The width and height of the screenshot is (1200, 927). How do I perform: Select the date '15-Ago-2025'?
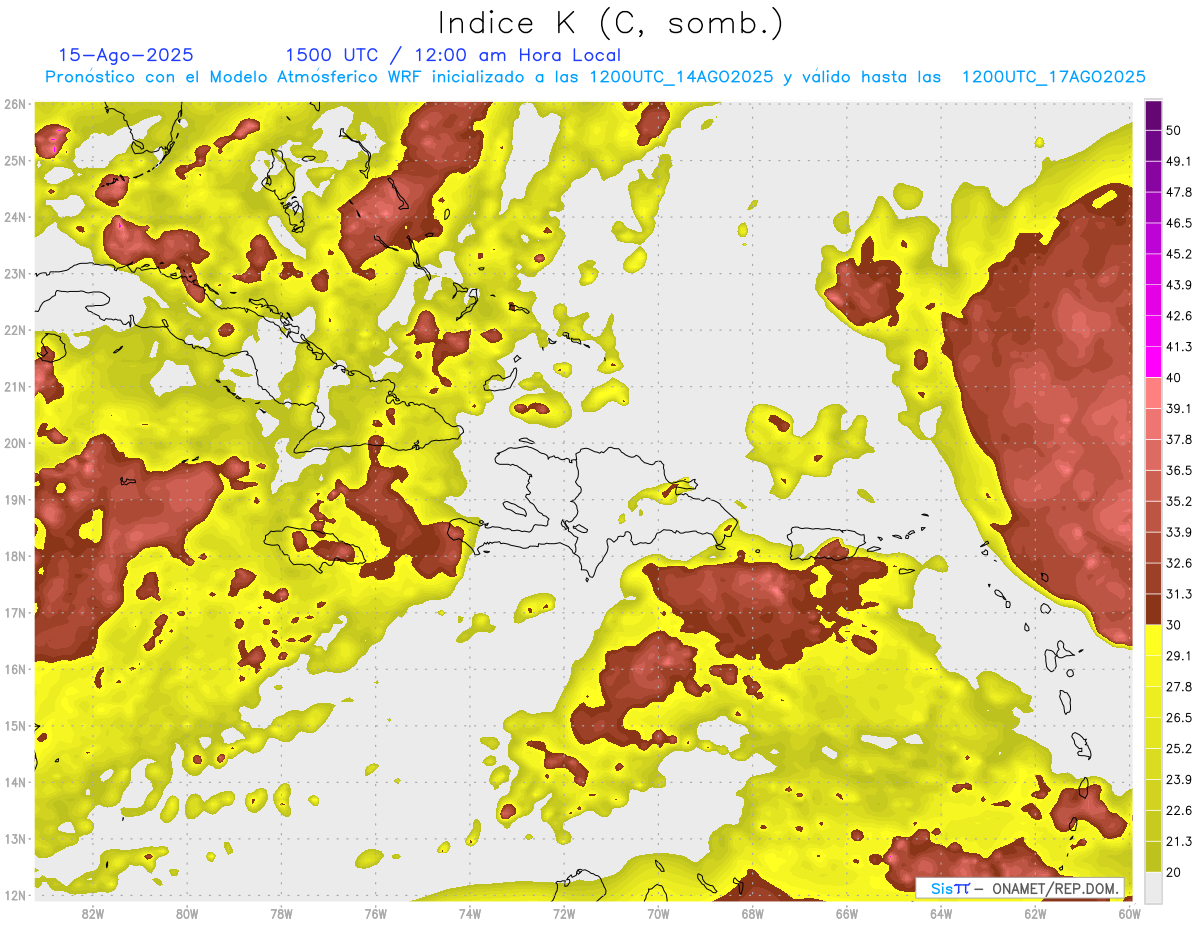[126, 55]
